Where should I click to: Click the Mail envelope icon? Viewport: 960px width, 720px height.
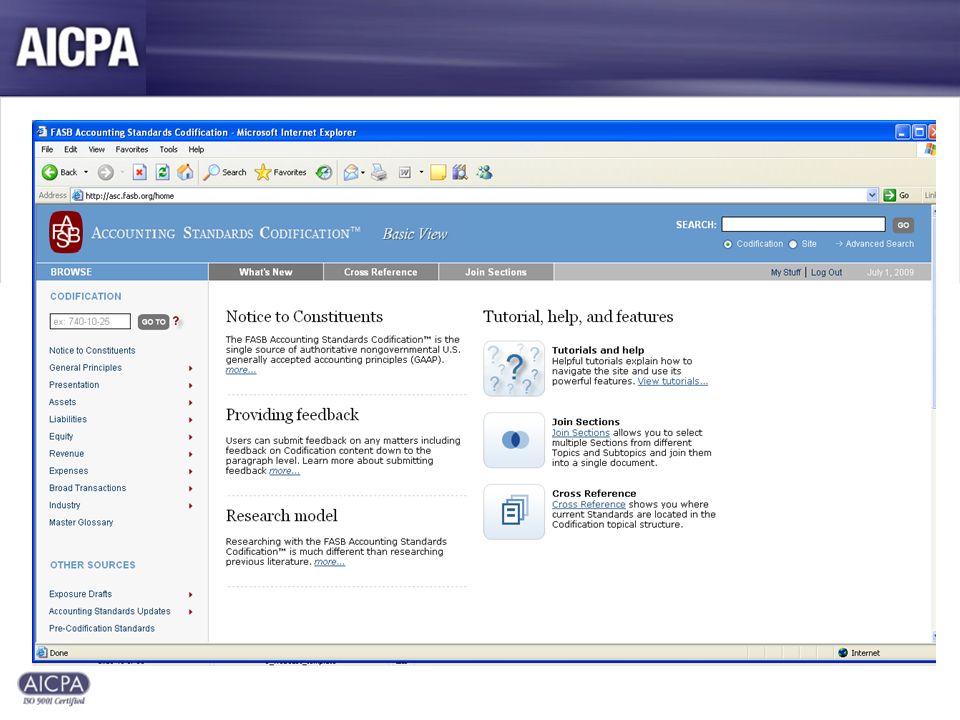(351, 173)
